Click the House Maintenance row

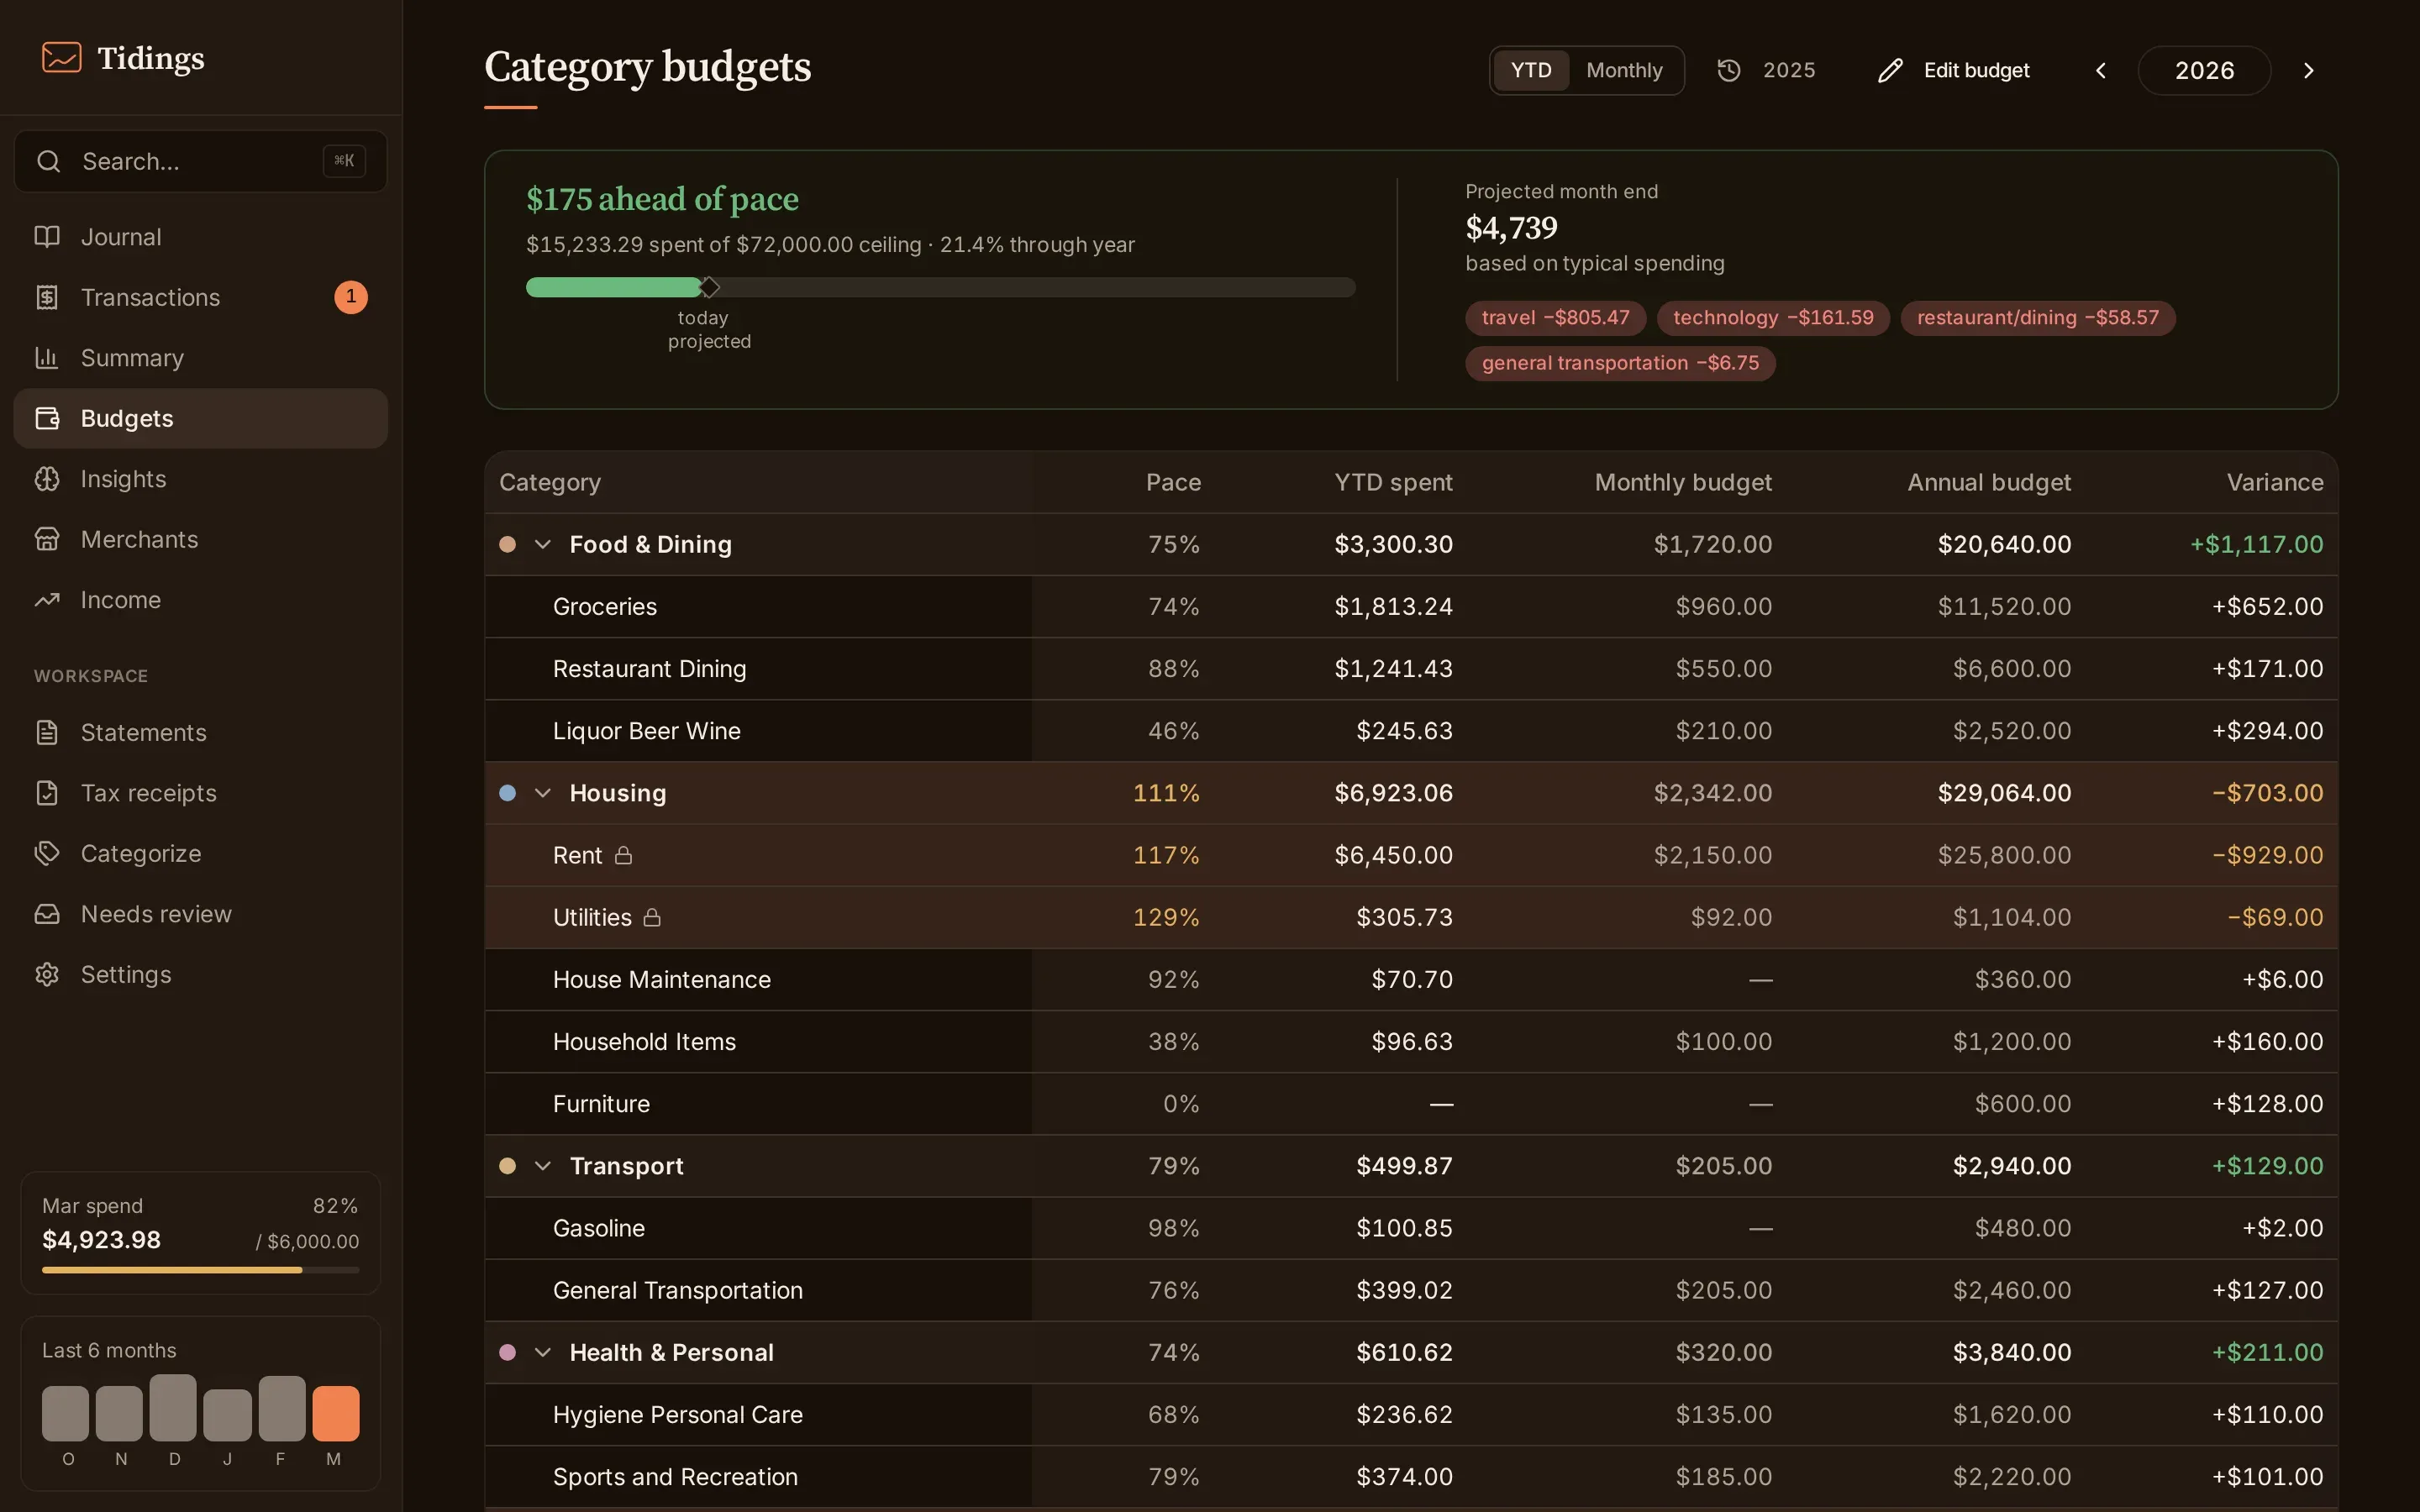click(1411, 979)
